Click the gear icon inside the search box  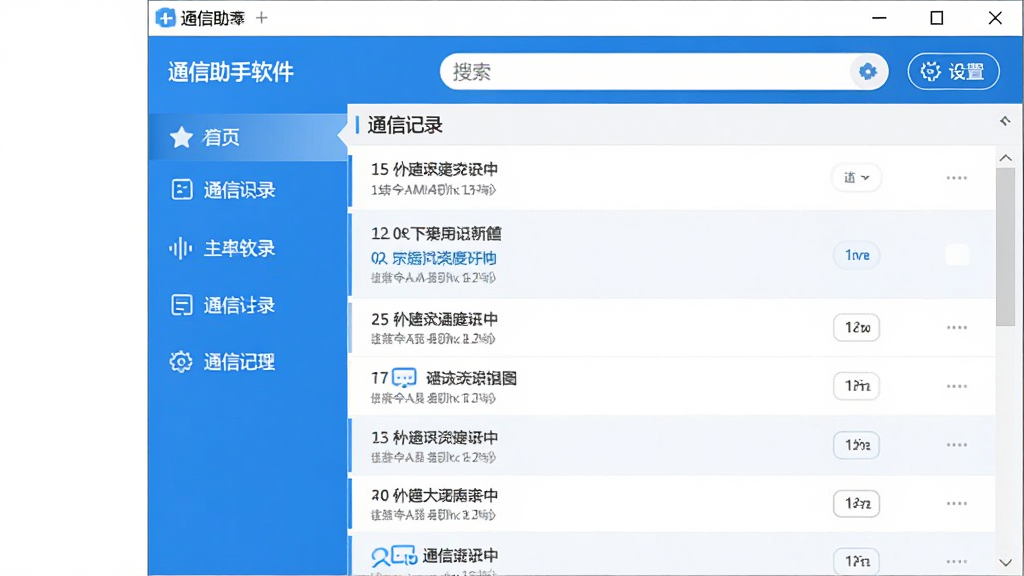(x=867, y=71)
